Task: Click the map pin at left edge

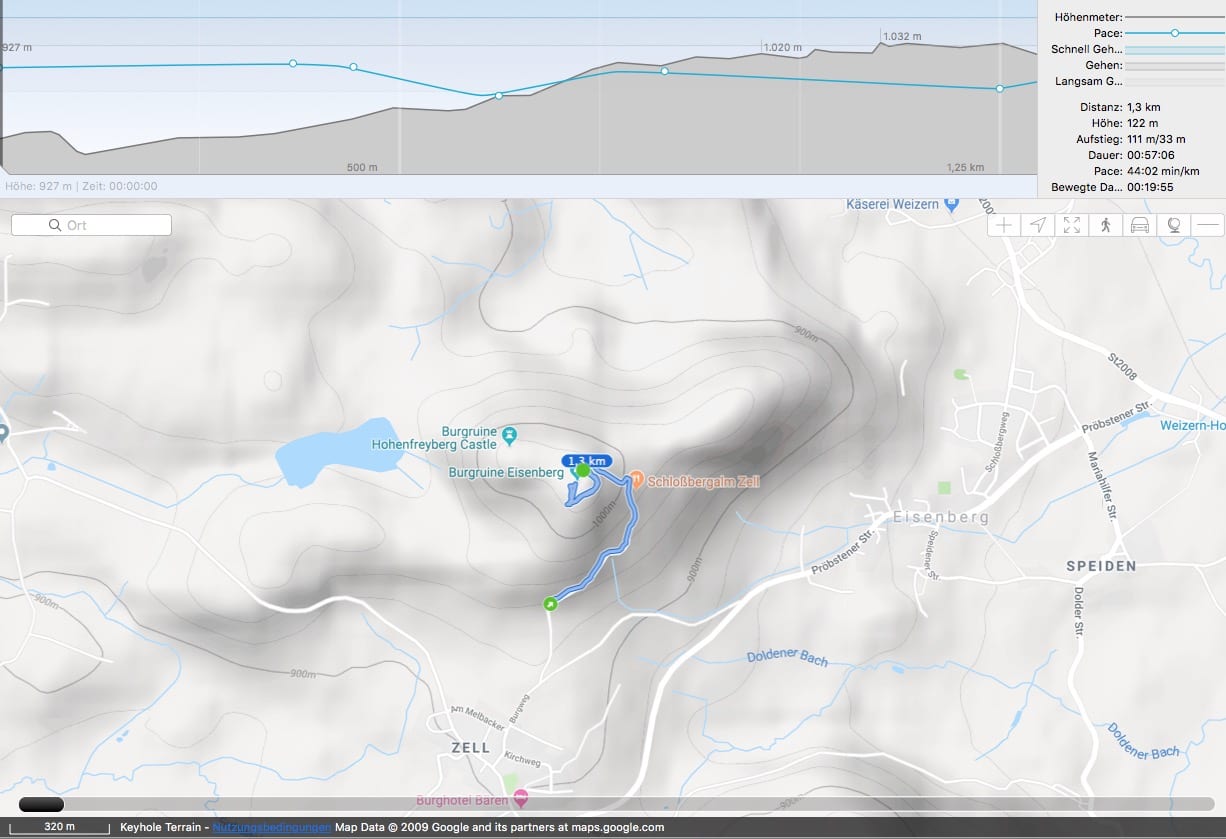Action: click(x=3, y=433)
